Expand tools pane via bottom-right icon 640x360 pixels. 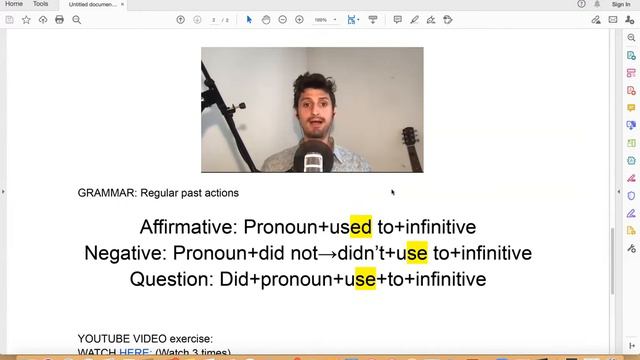pyautogui.click(x=631, y=346)
